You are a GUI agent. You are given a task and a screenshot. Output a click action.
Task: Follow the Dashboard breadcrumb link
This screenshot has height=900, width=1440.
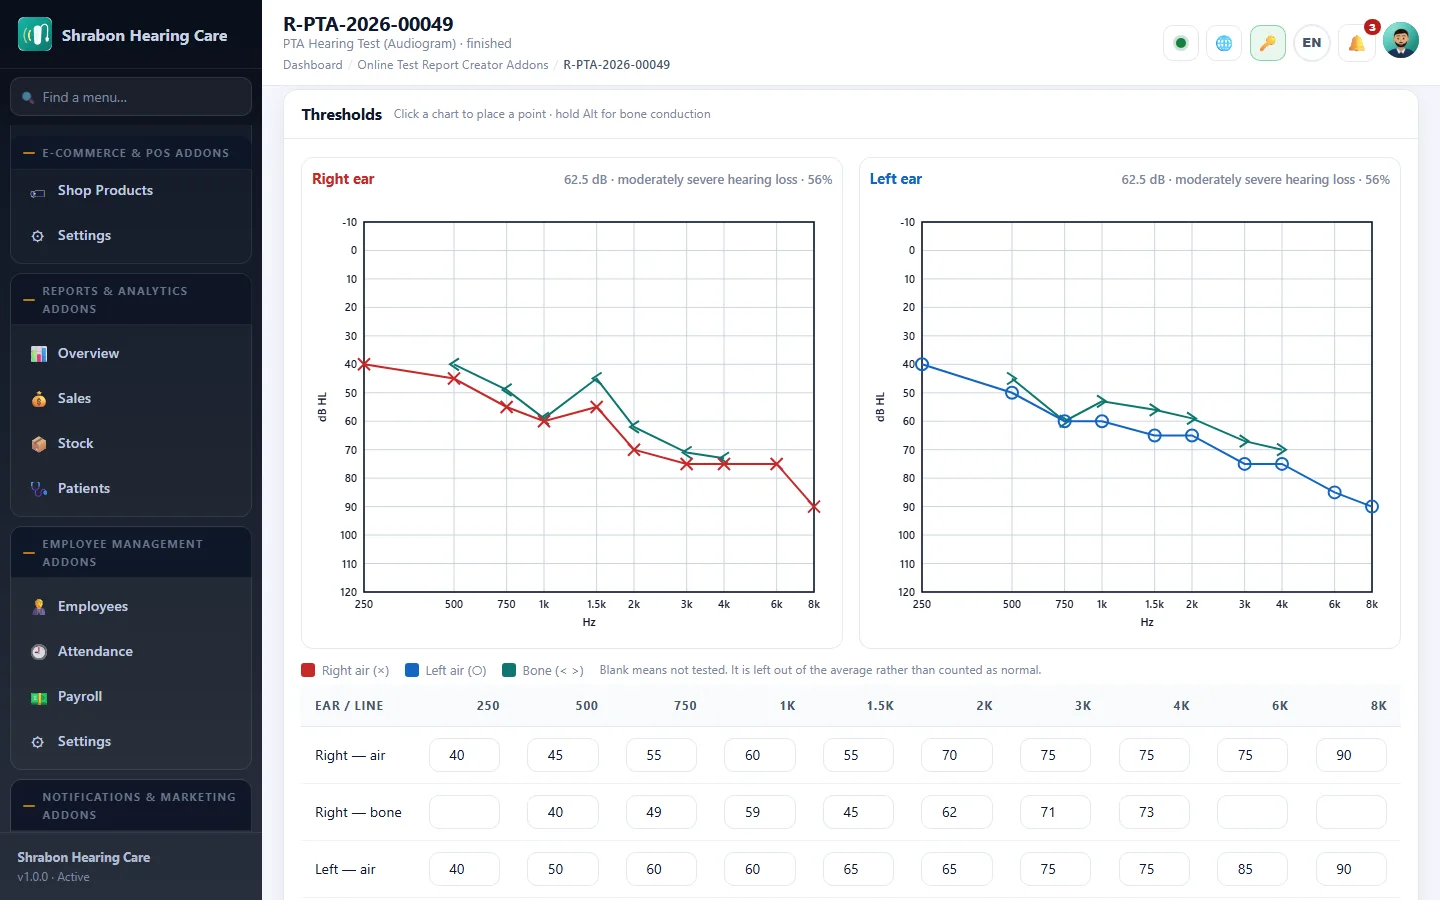pyautogui.click(x=312, y=65)
